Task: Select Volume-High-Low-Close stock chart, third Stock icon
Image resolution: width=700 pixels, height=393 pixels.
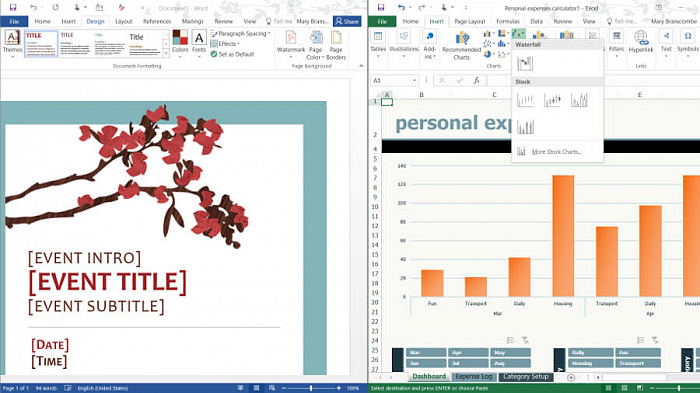Action: click(579, 100)
